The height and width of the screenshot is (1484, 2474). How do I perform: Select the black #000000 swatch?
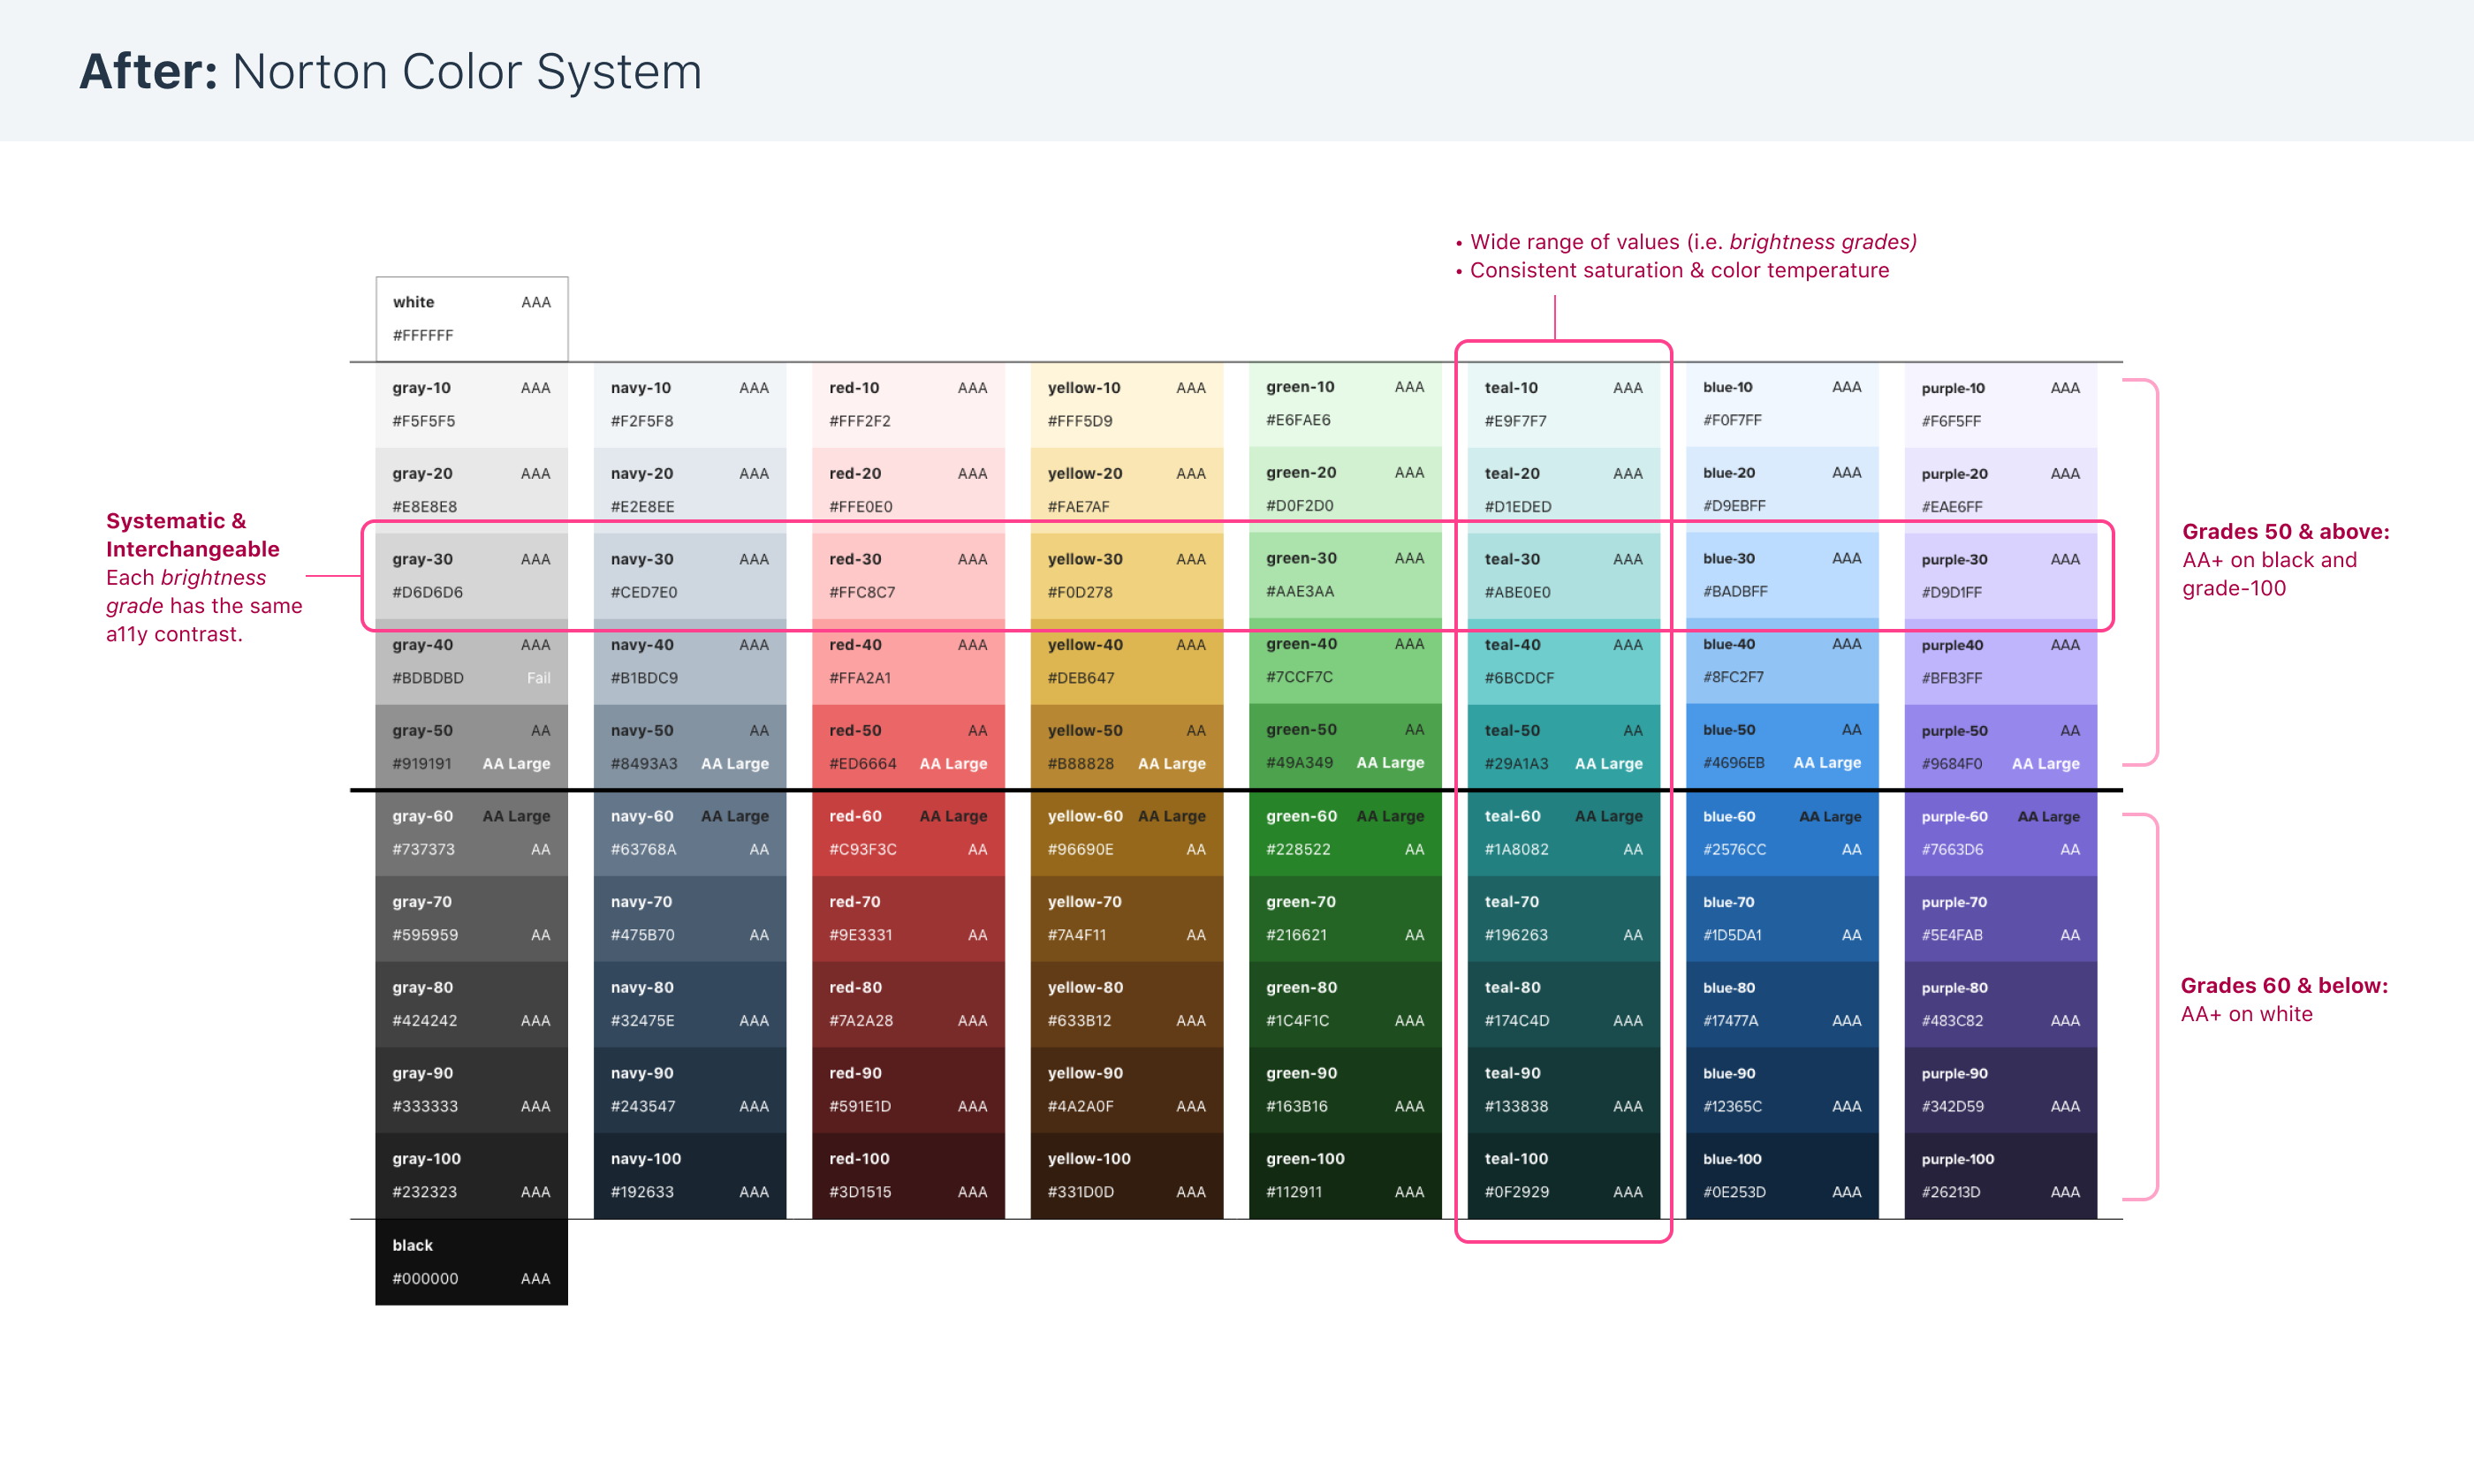point(471,1261)
